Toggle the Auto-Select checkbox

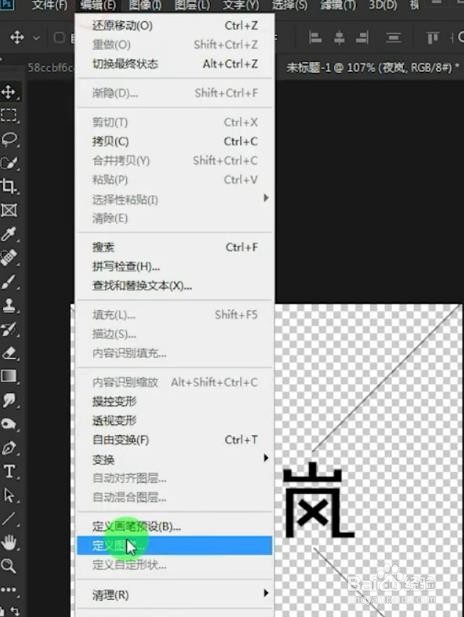tap(59, 38)
